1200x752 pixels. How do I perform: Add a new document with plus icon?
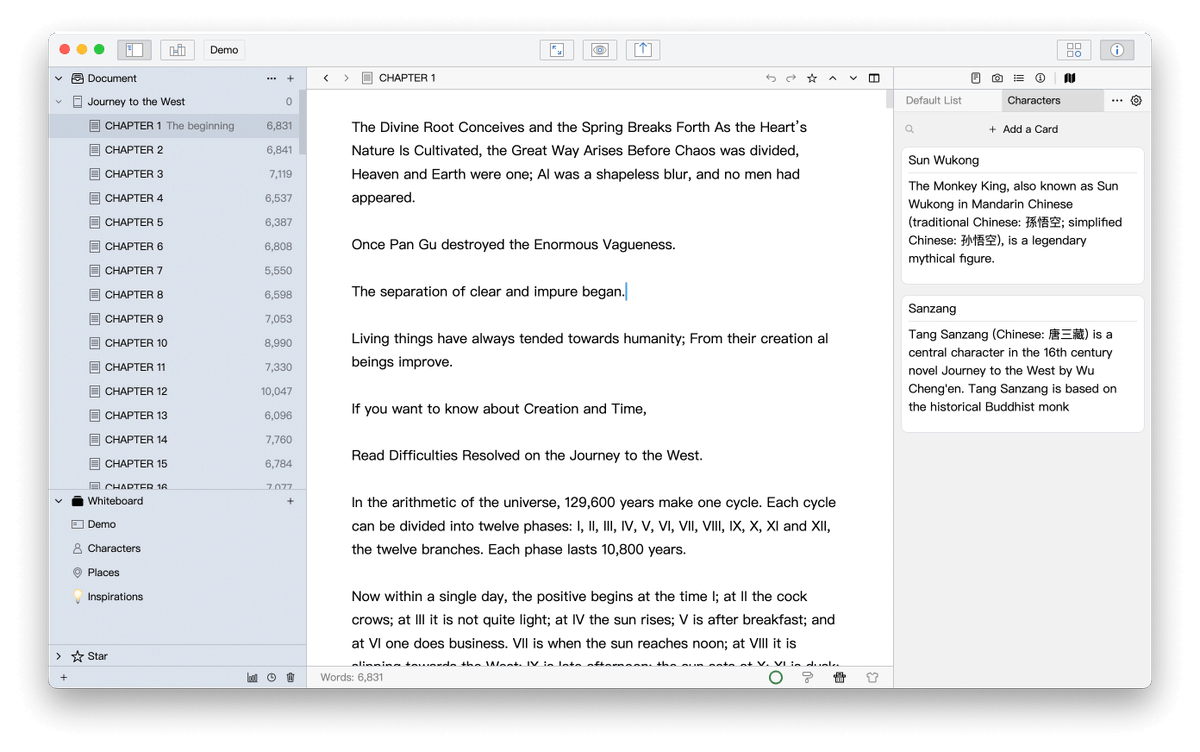pyautogui.click(x=291, y=78)
